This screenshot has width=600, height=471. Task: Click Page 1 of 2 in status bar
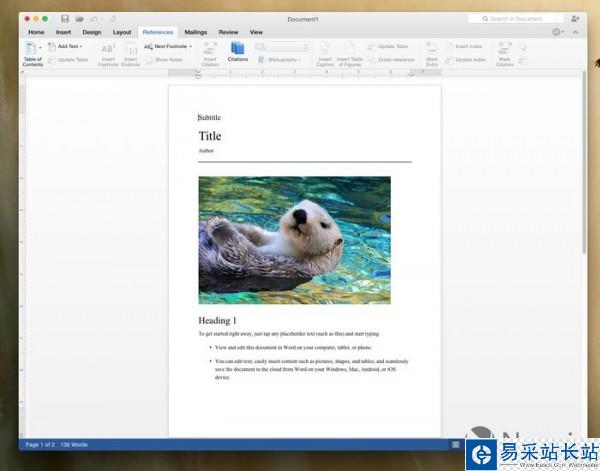click(40, 445)
